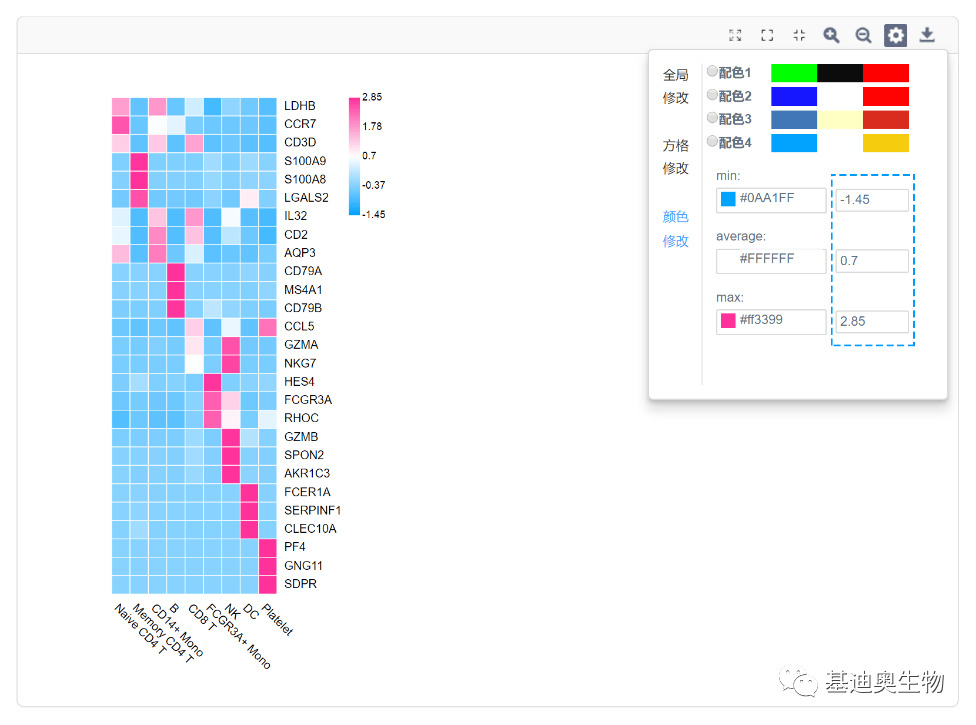
Task: Click the CD79A gene row label
Action: [x=303, y=271]
